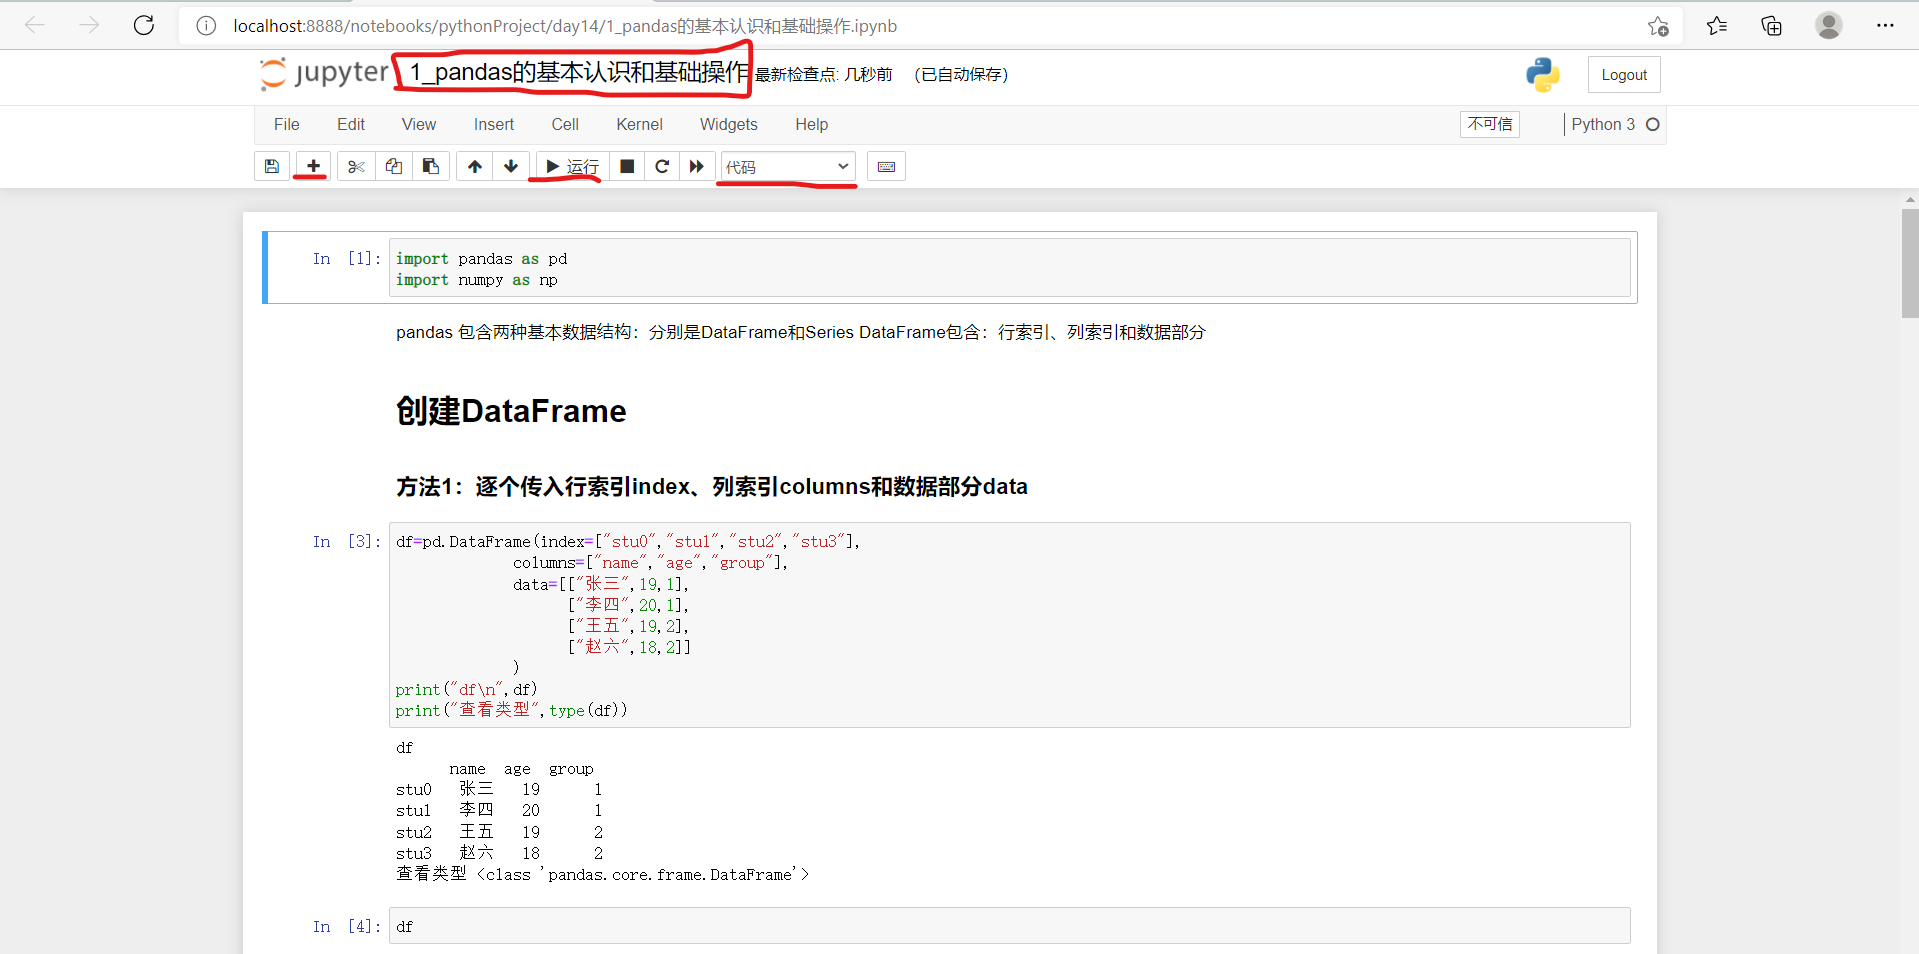Open the File menu
This screenshot has height=954, width=1919.
pos(287,124)
